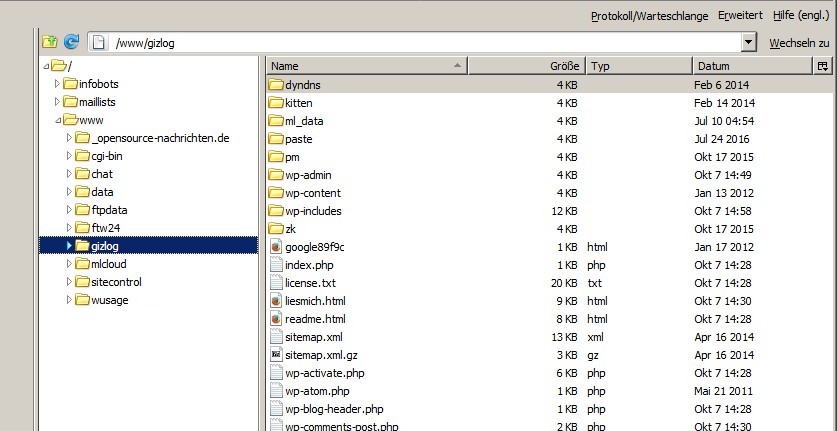Click the wp-activate.php file icon
The image size is (837, 431).
[275, 373]
